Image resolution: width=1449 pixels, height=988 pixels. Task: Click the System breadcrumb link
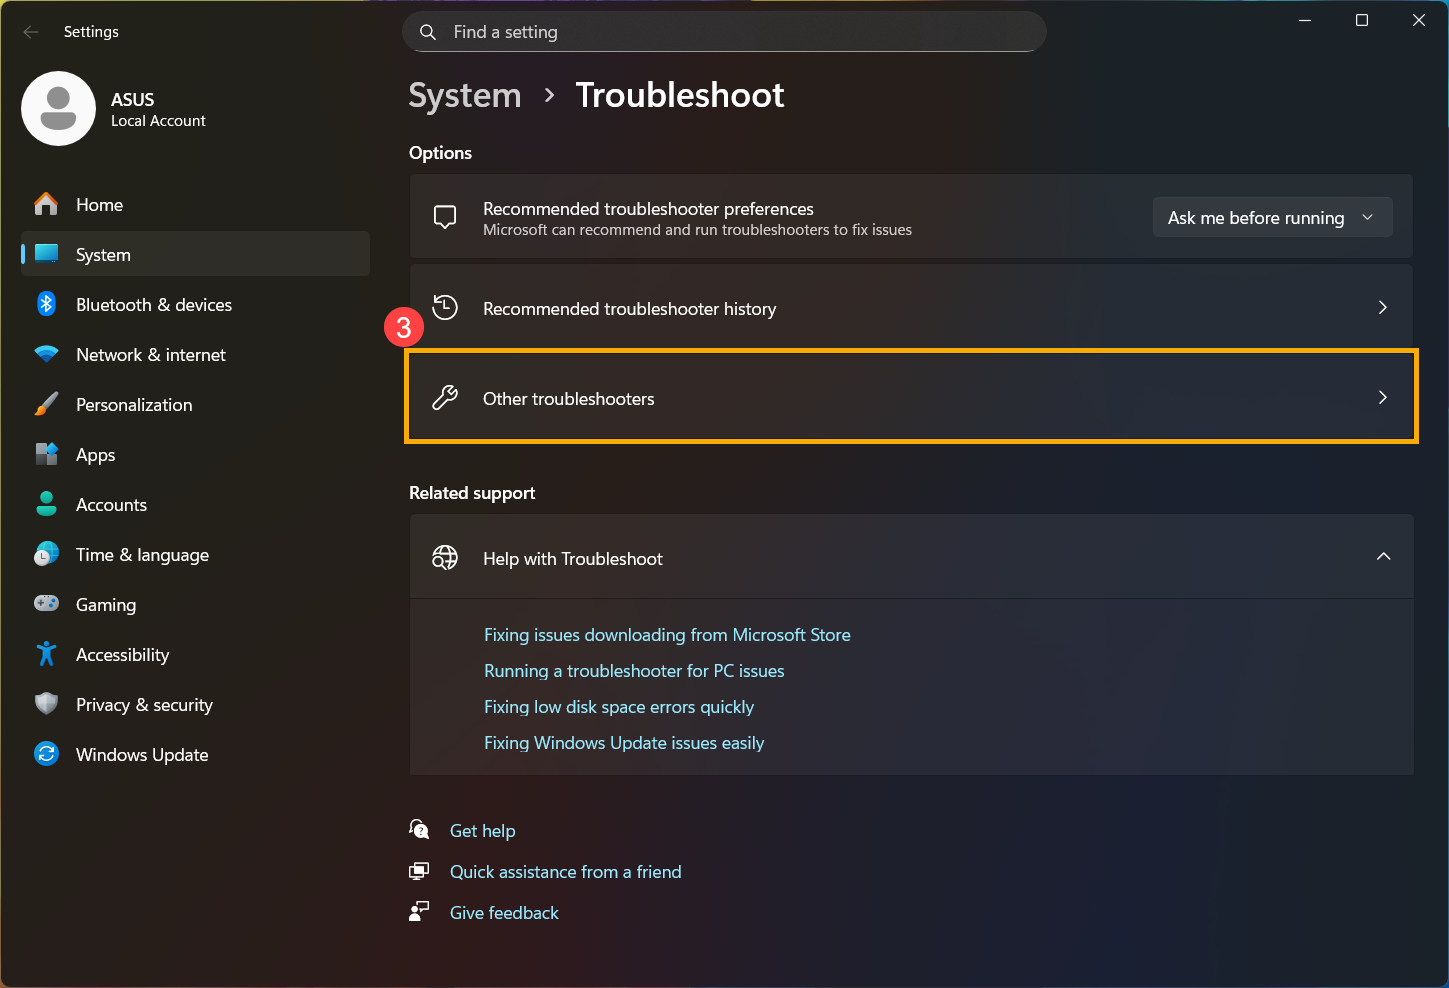465,96
